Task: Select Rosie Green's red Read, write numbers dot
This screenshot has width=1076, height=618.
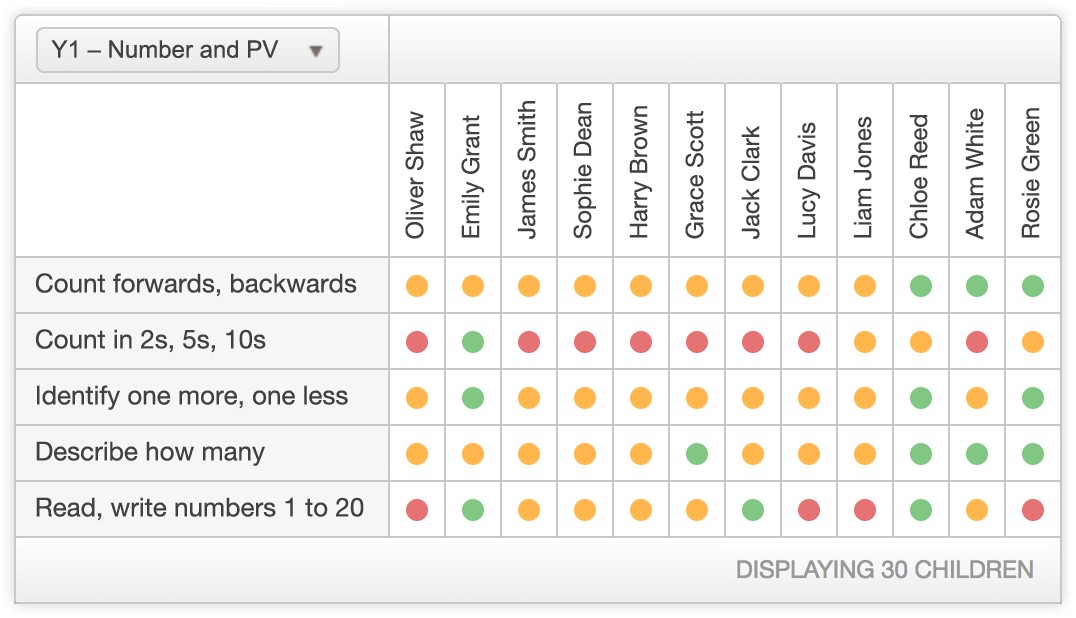Action: click(1033, 510)
